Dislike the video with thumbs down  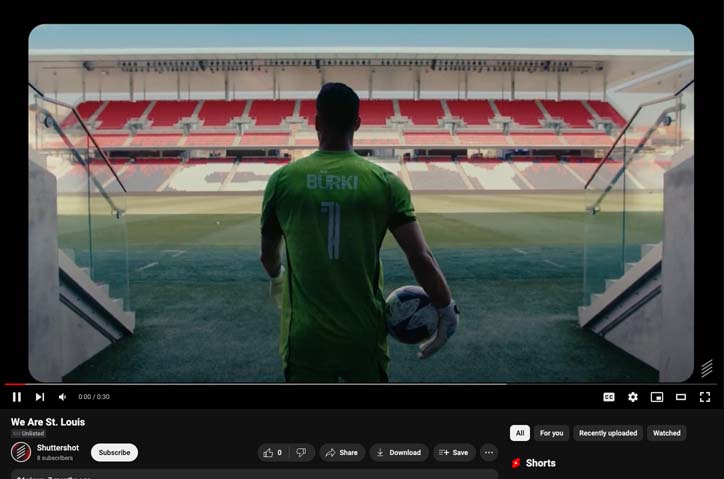[301, 453]
